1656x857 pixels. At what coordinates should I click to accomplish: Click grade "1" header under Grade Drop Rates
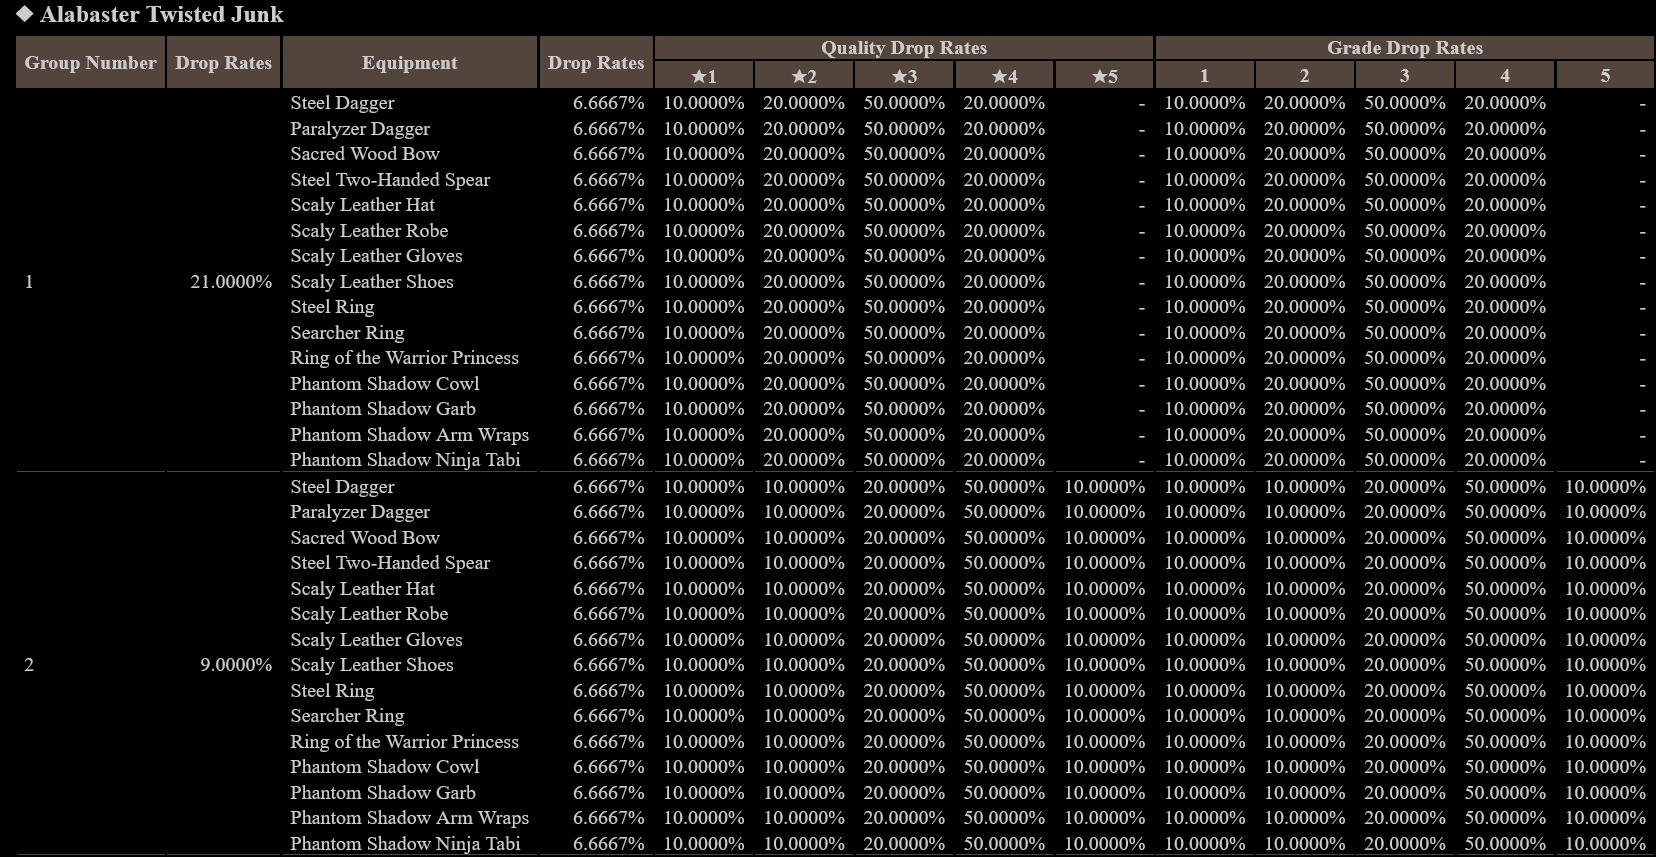pos(1205,75)
